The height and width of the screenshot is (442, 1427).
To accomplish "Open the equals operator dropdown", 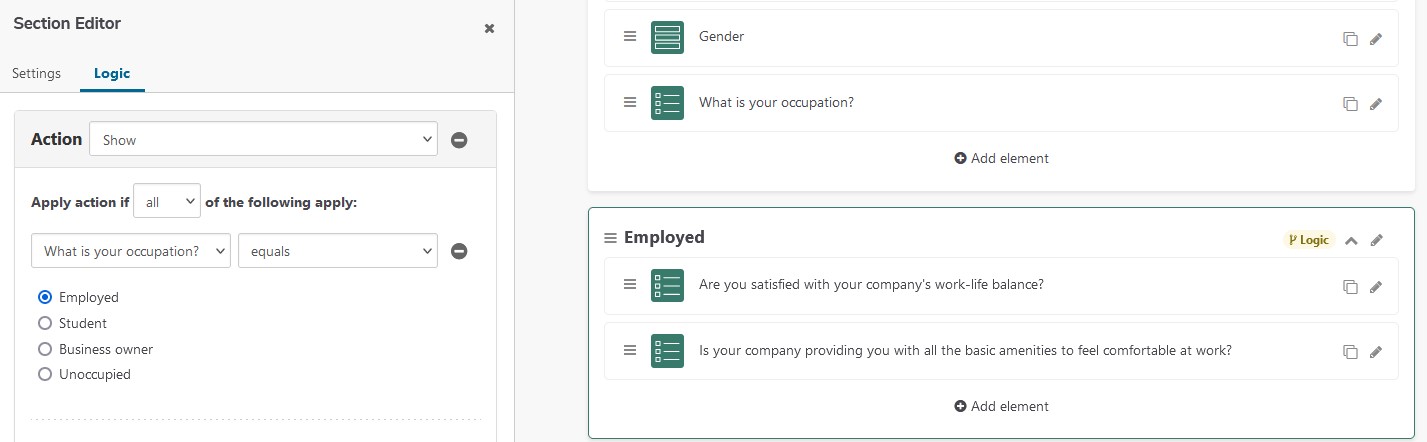I will [337, 251].
